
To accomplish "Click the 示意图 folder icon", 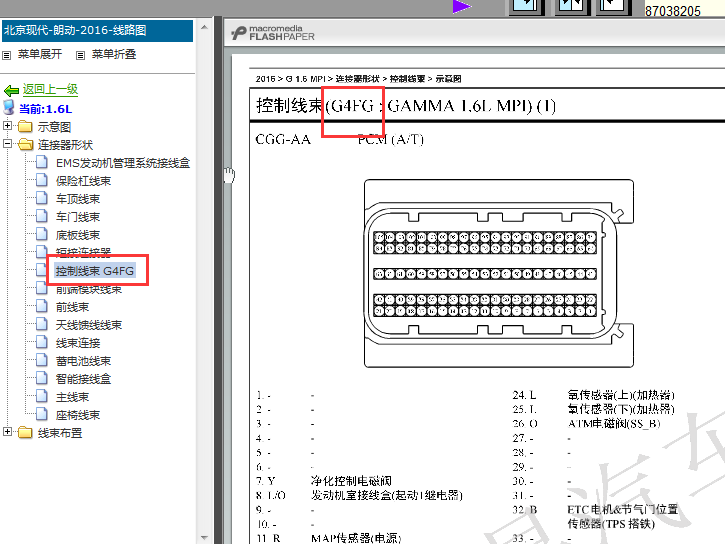I will click(25, 127).
